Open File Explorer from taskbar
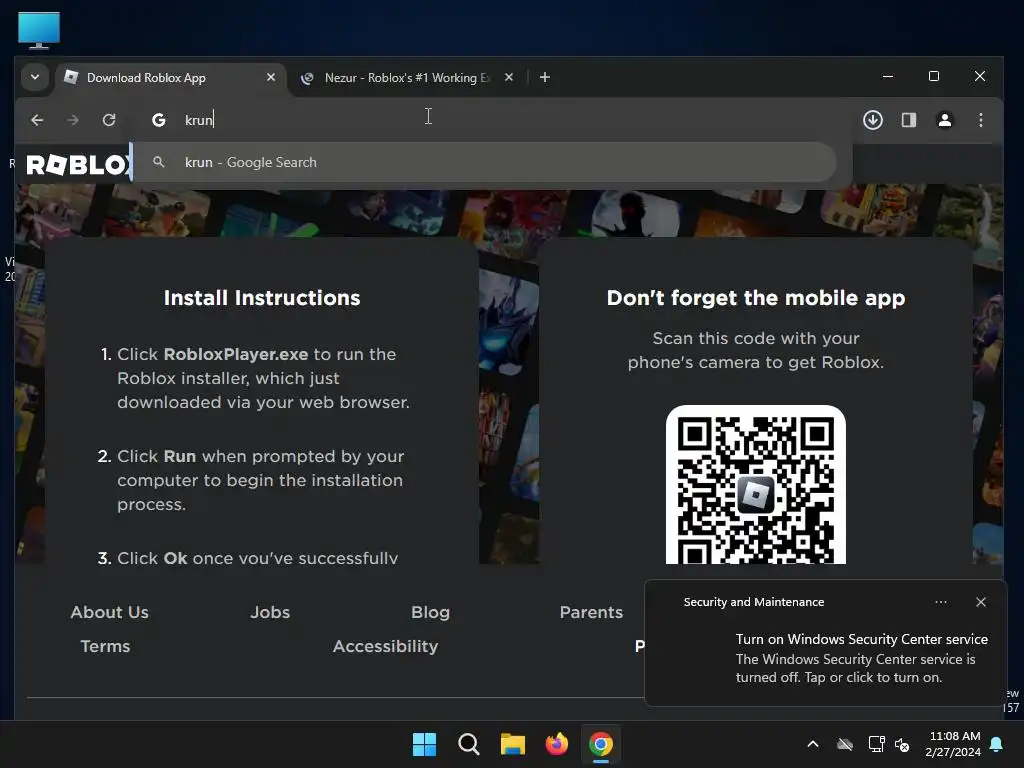 click(x=513, y=744)
